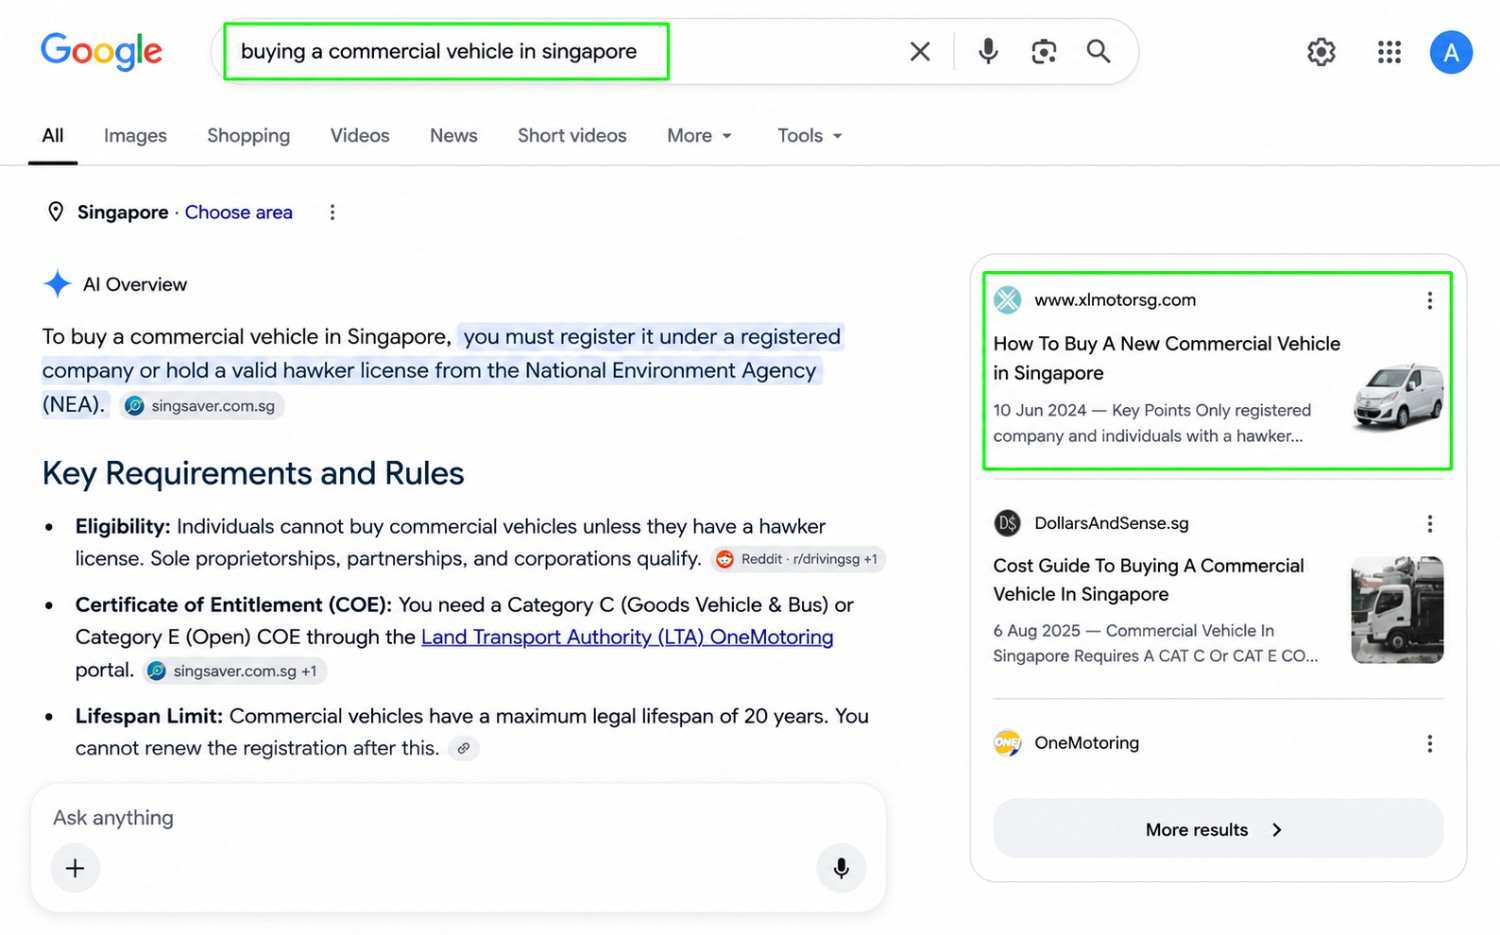Switch to the Shopping tab
This screenshot has width=1500, height=935.
point(248,136)
